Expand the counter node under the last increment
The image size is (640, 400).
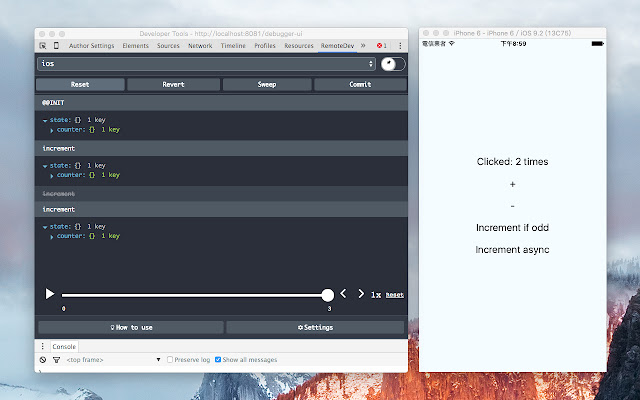click(52, 237)
